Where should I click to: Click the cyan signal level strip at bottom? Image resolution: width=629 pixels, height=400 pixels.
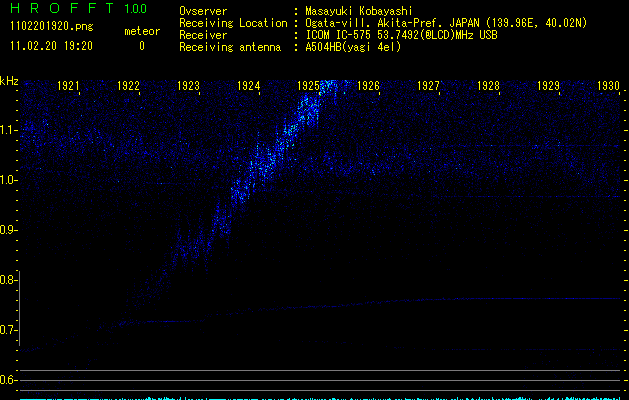320,399
